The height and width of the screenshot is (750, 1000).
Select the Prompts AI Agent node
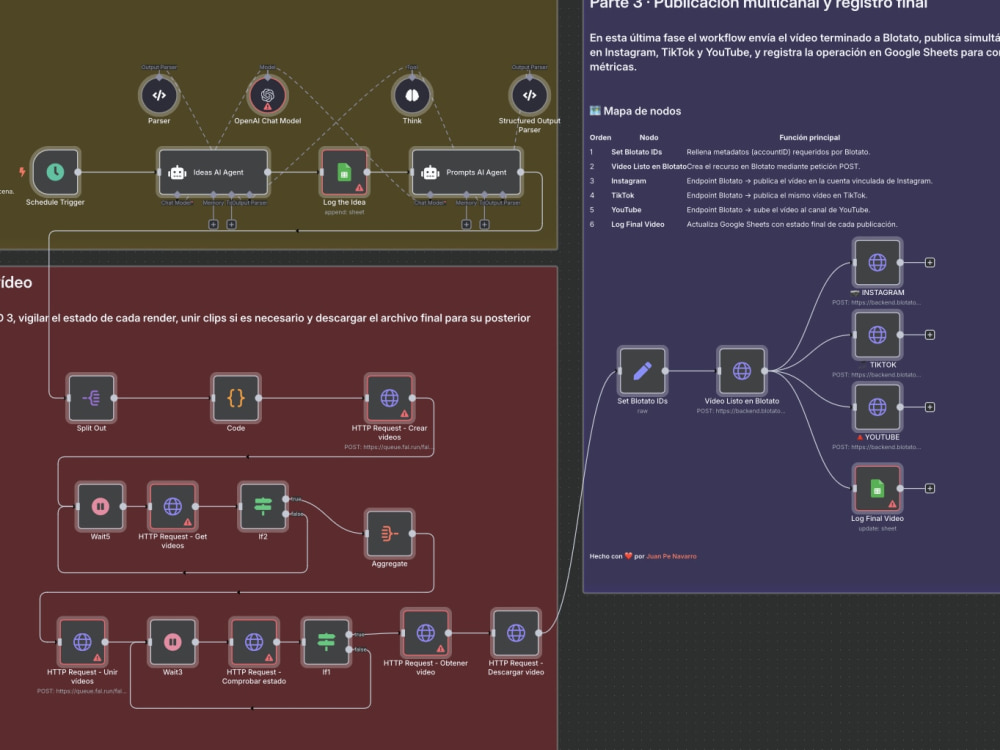(x=466, y=172)
